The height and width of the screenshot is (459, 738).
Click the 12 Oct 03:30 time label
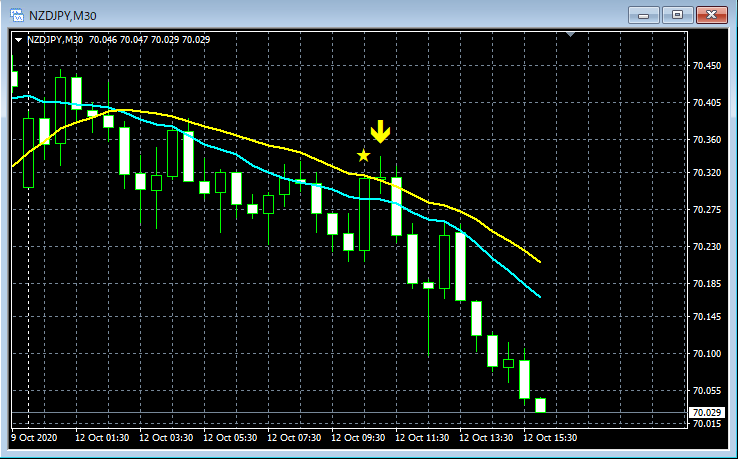click(166, 438)
